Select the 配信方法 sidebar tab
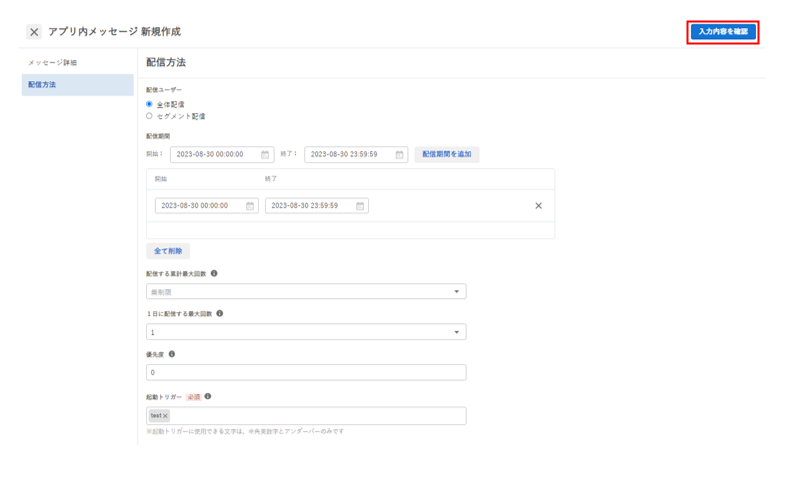The width and height of the screenshot is (799, 479). (77, 85)
